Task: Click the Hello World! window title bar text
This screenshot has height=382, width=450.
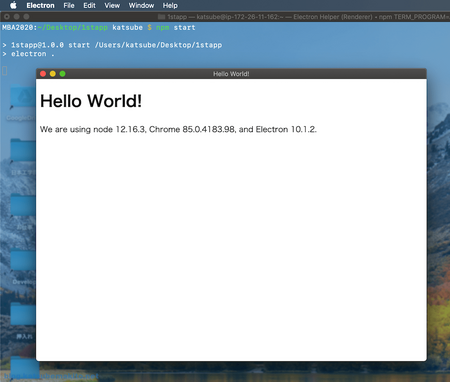Action: click(x=231, y=74)
